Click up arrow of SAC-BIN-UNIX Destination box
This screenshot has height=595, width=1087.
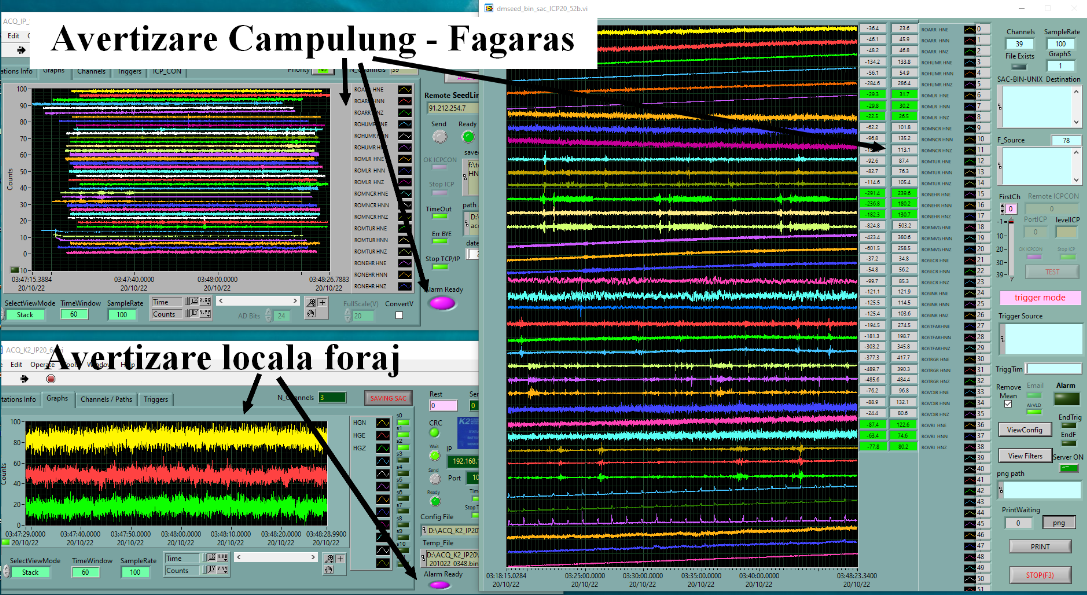(1075, 92)
